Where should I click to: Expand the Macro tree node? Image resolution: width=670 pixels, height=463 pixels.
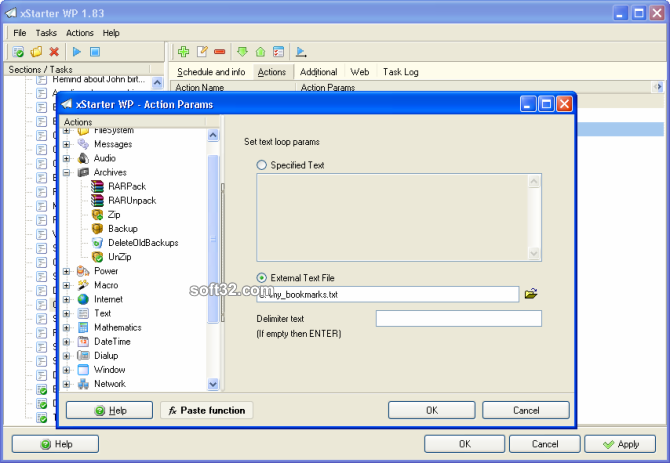click(x=67, y=285)
